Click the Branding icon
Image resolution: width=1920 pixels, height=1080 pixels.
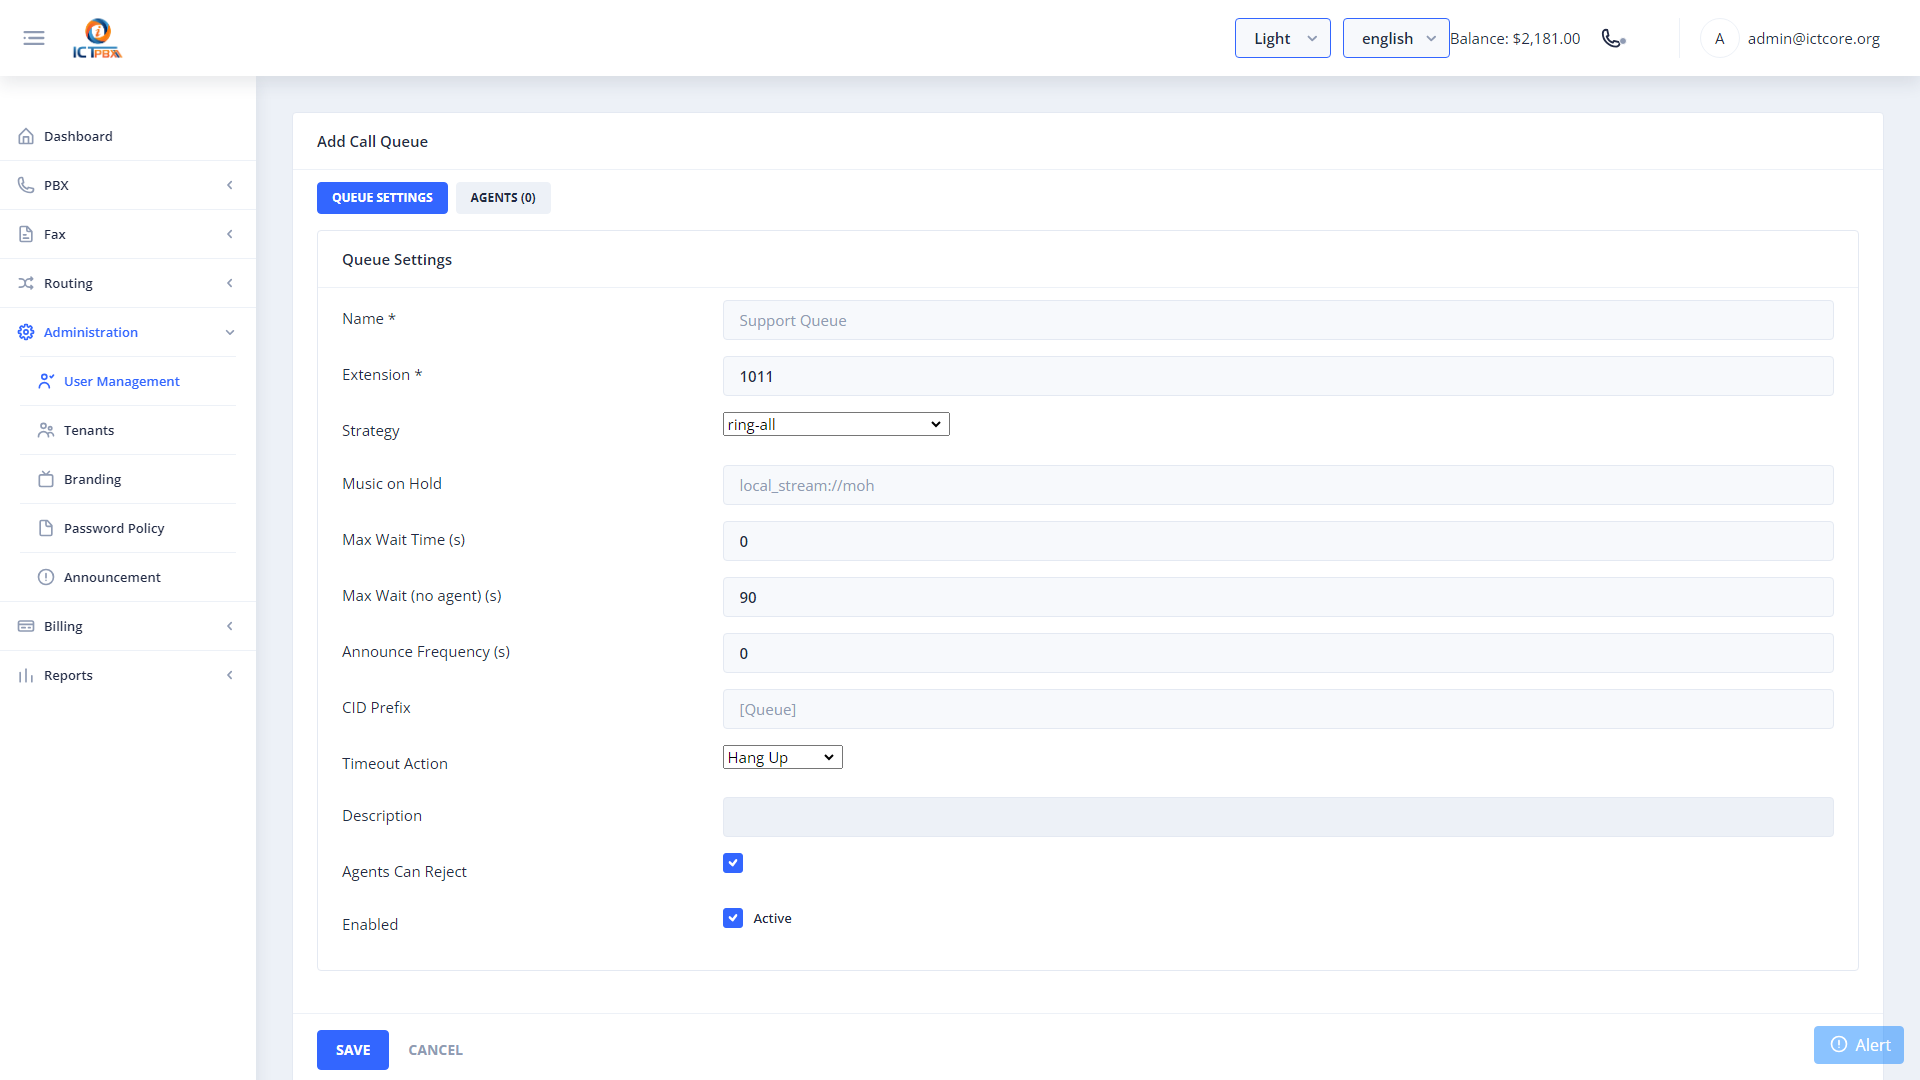pos(46,479)
